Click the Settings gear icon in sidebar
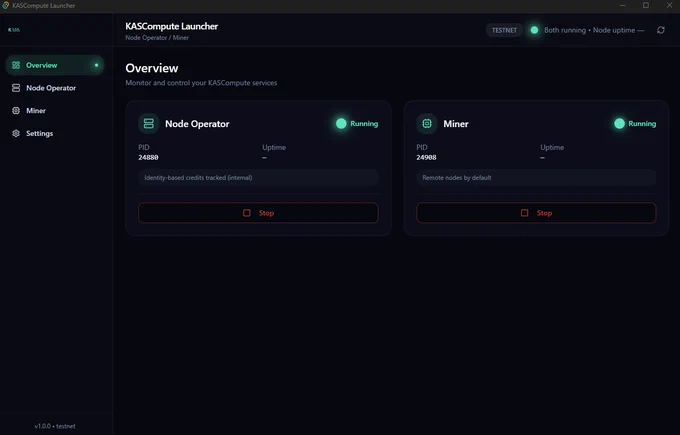680x435 pixels. [16, 134]
